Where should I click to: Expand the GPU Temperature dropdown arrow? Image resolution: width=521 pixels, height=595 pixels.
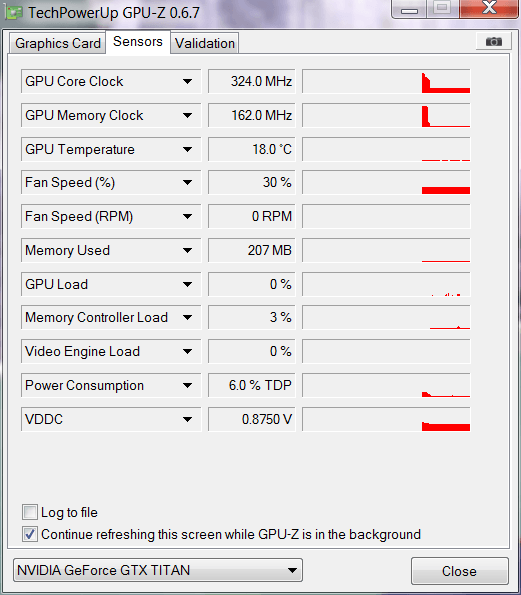(x=187, y=149)
